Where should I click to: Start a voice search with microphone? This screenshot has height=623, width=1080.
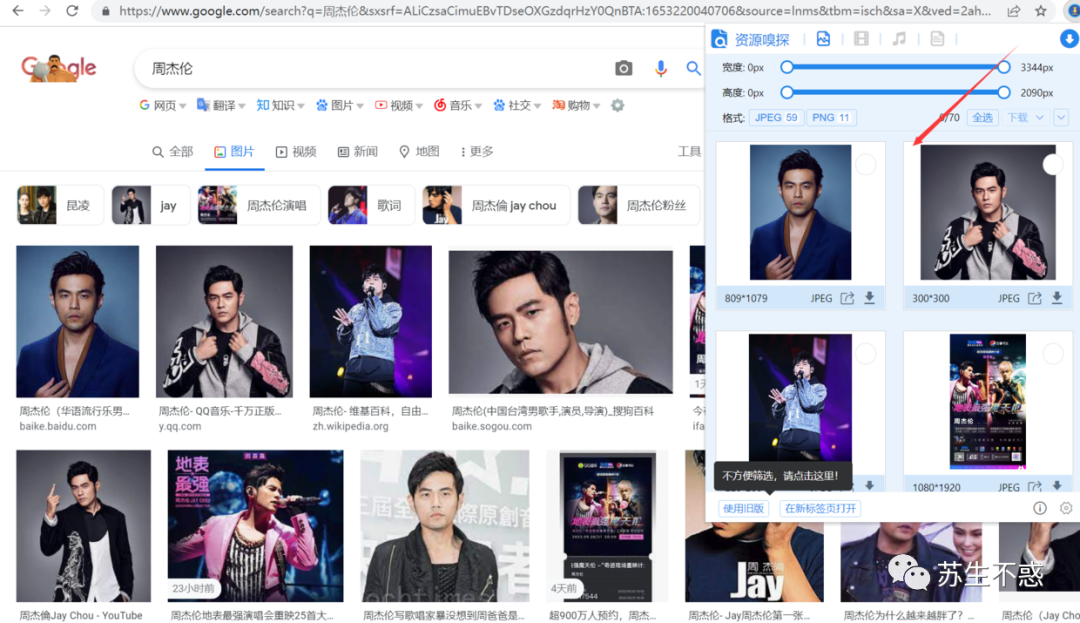[661, 68]
